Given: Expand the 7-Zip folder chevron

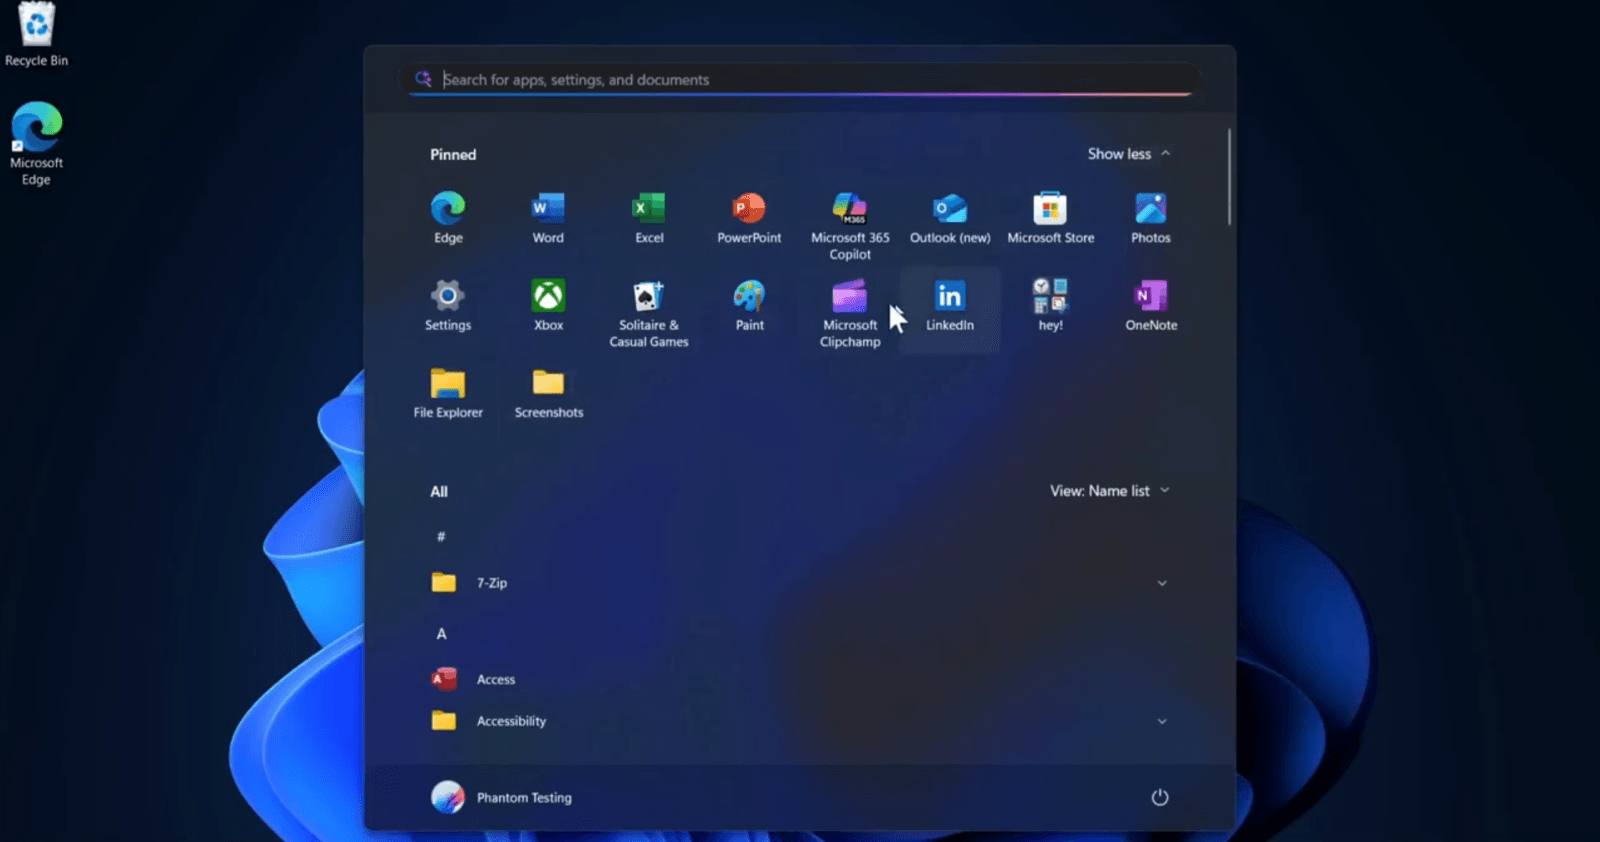Looking at the screenshot, I should (1162, 583).
